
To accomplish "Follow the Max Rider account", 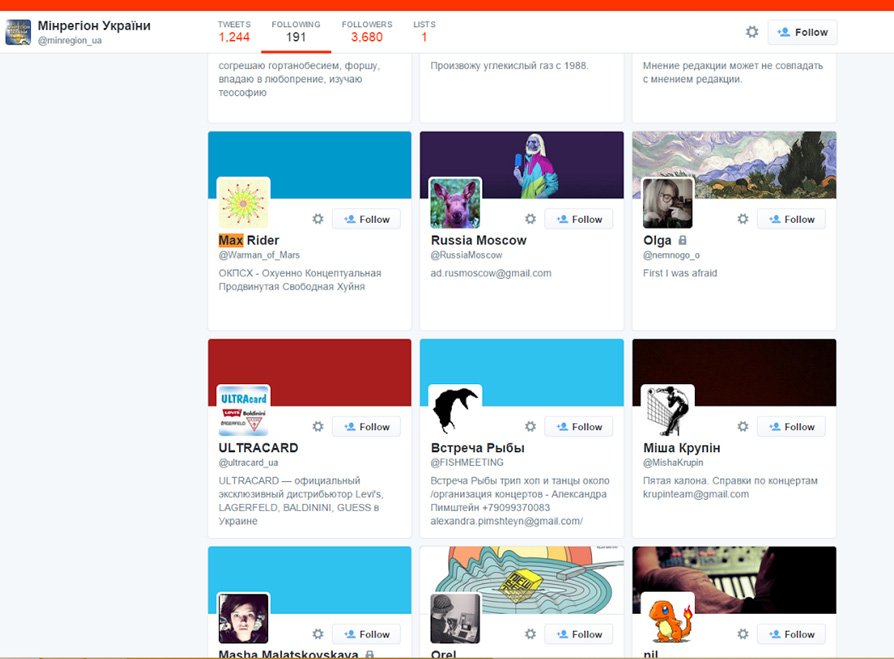I will coord(366,219).
